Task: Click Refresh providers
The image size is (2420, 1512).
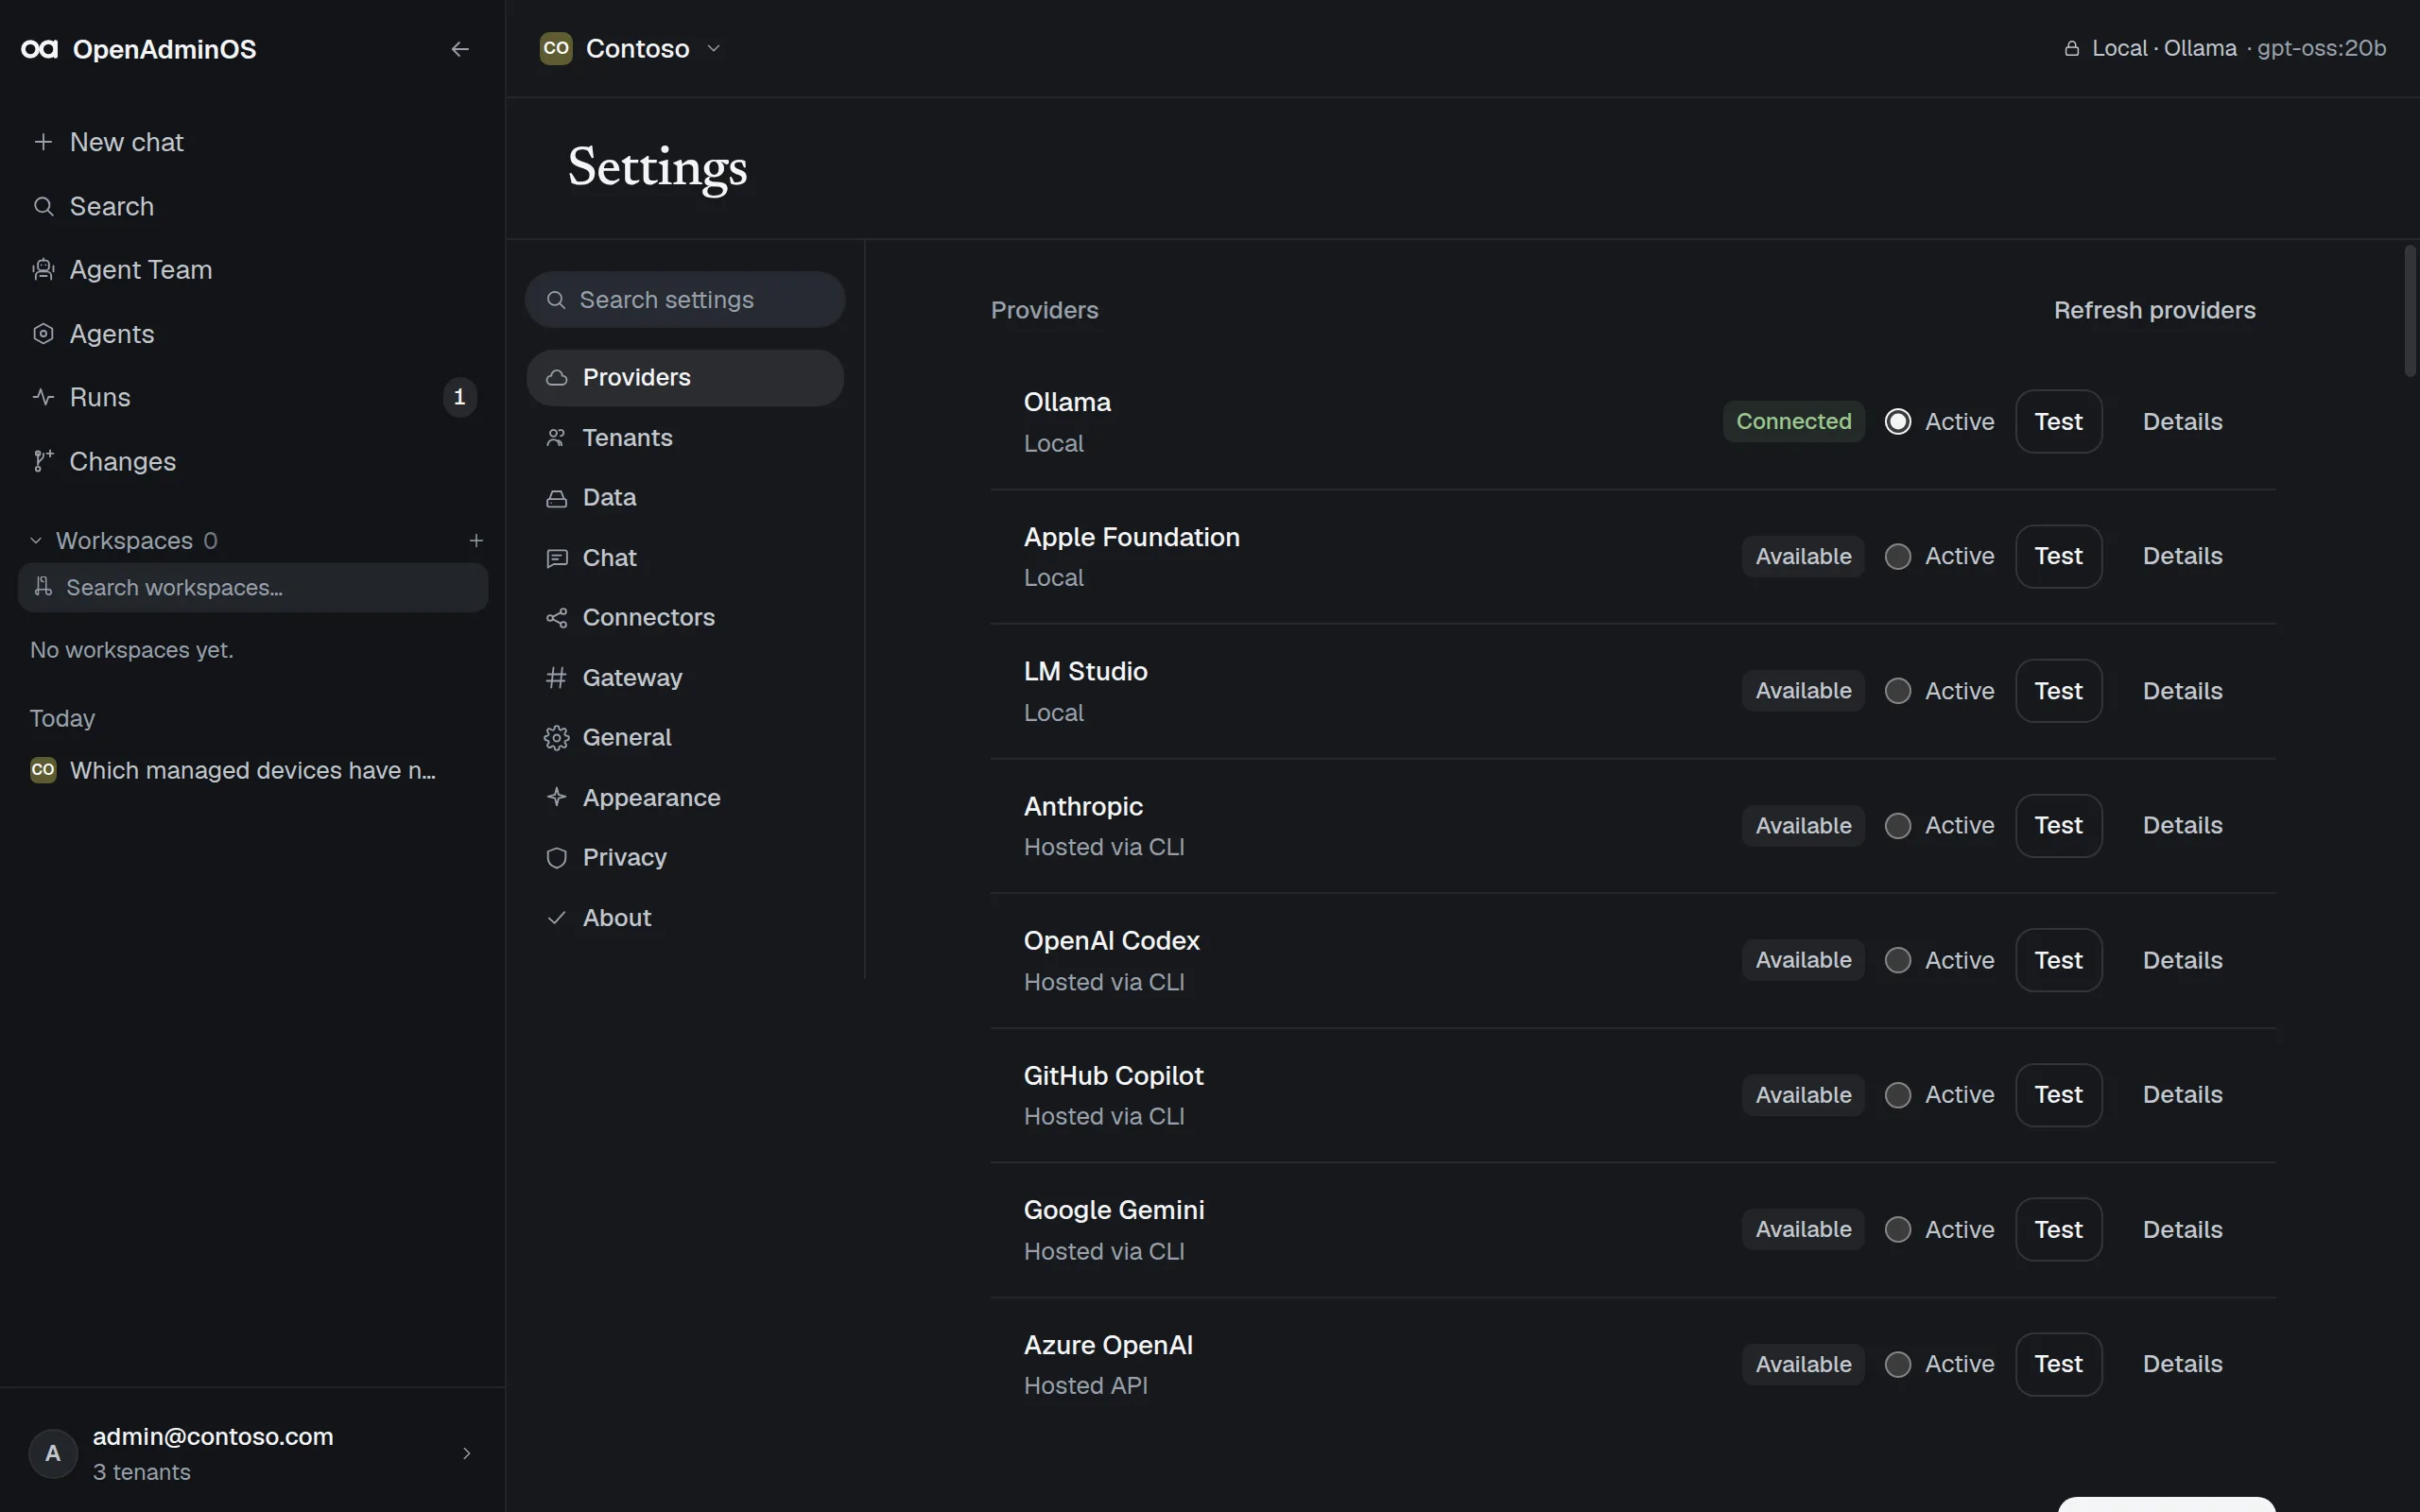Action: 2154,310
